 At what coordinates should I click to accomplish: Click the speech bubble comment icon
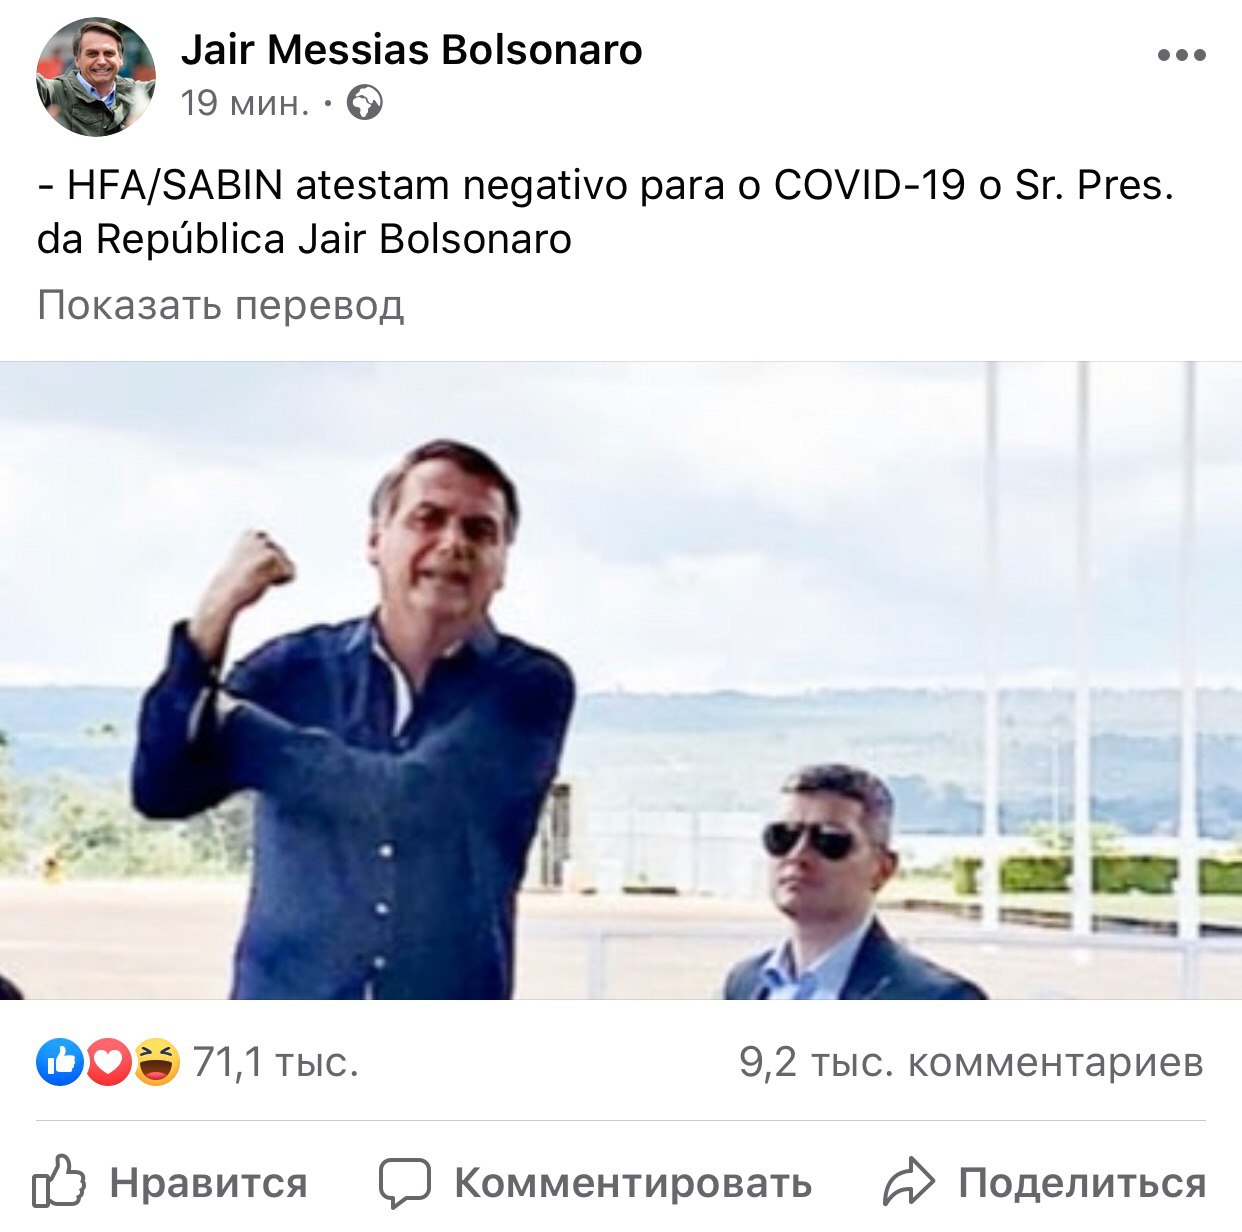[405, 1184]
